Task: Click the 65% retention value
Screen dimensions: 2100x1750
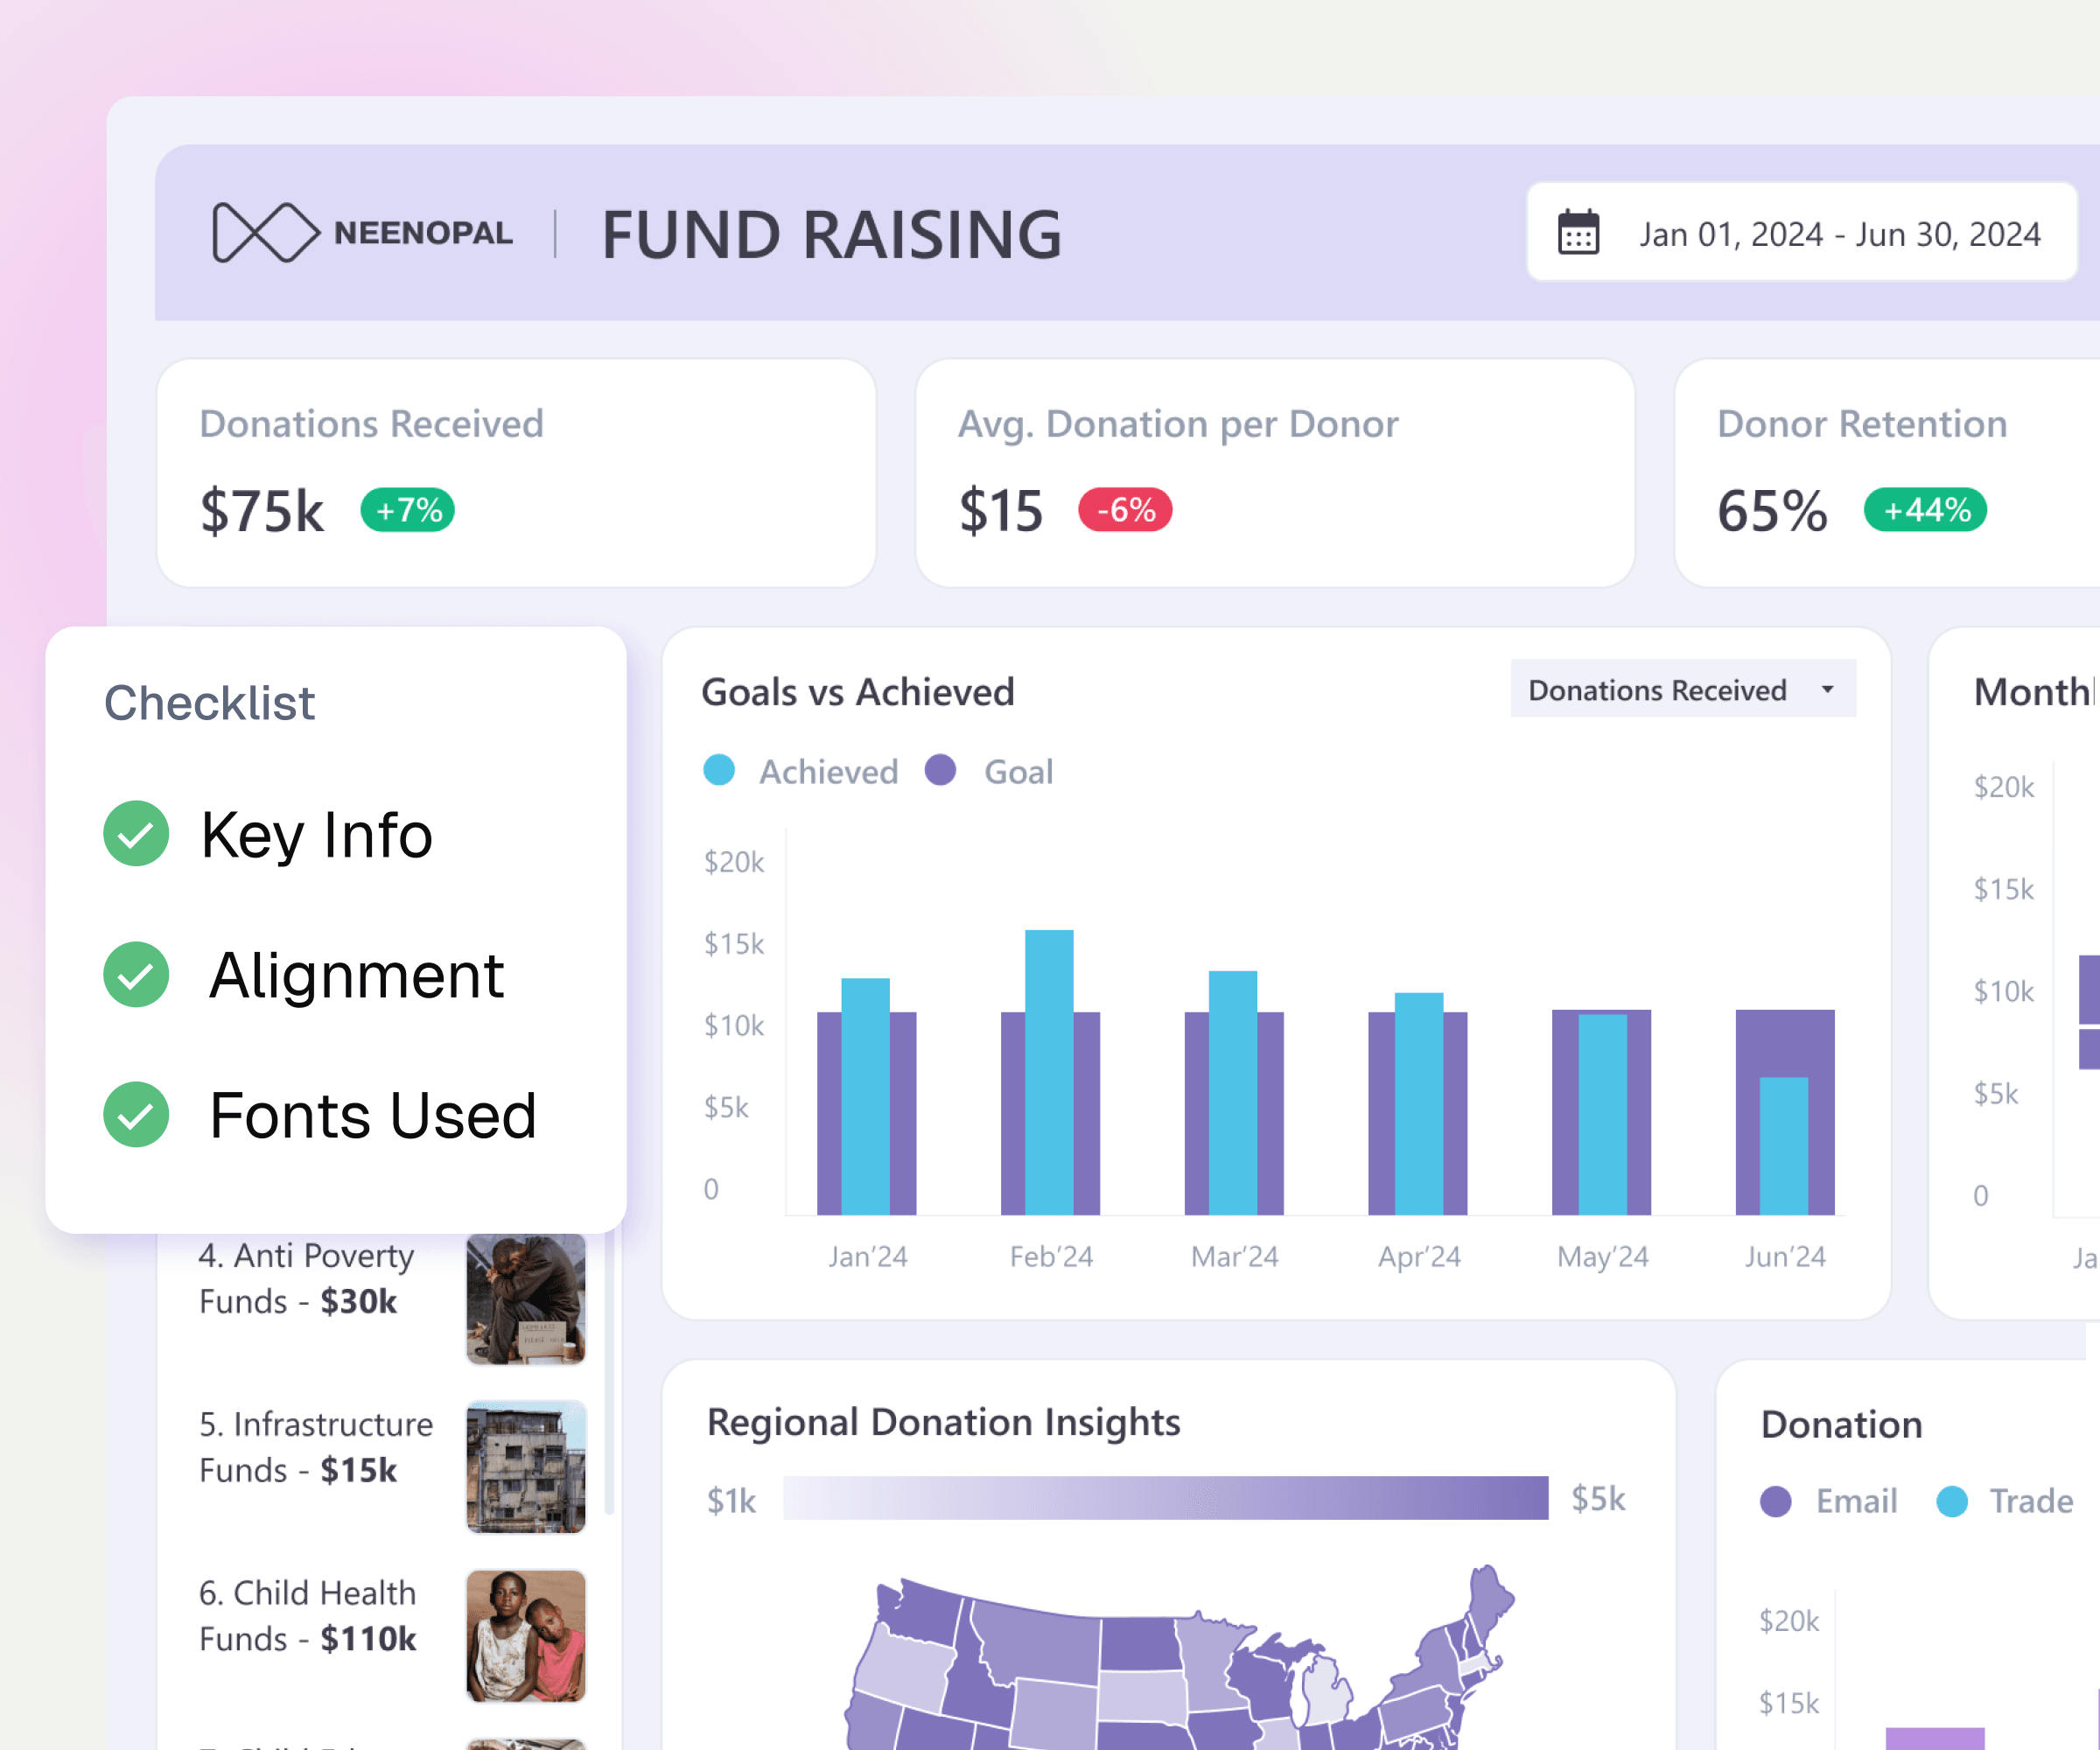Action: (x=1773, y=511)
